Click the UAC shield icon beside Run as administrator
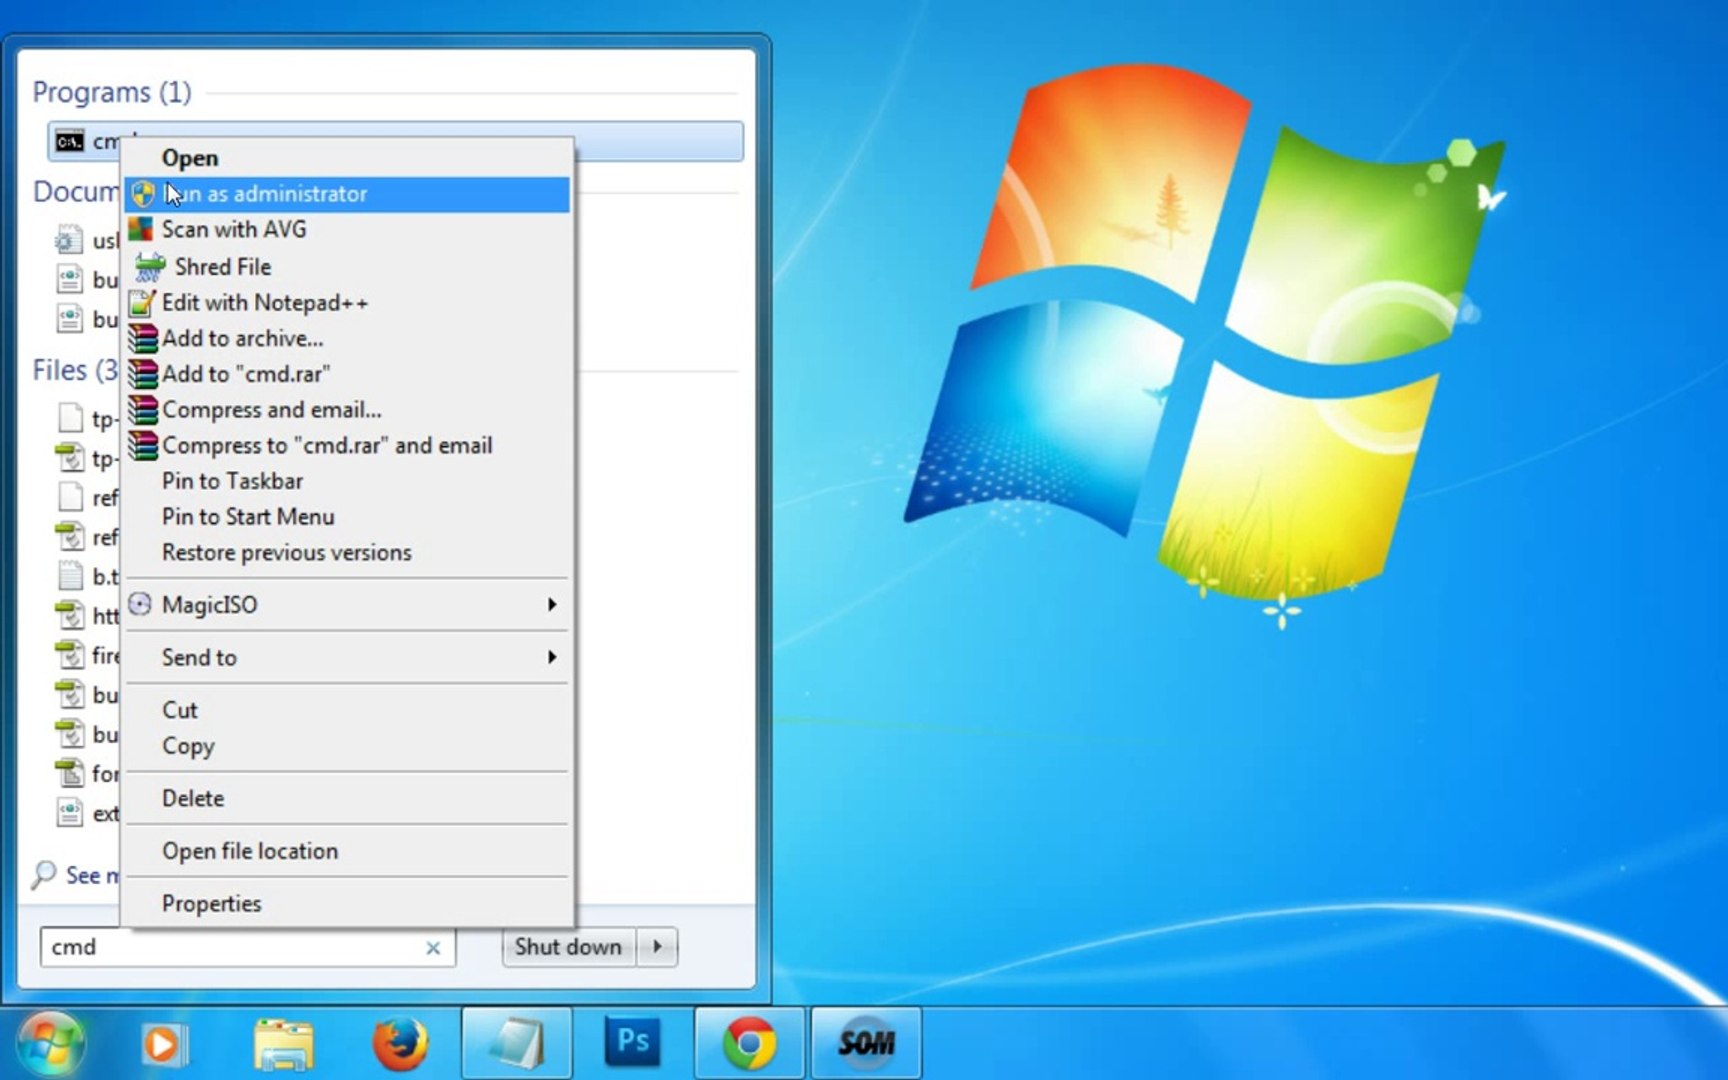The width and height of the screenshot is (1728, 1080). coord(143,194)
